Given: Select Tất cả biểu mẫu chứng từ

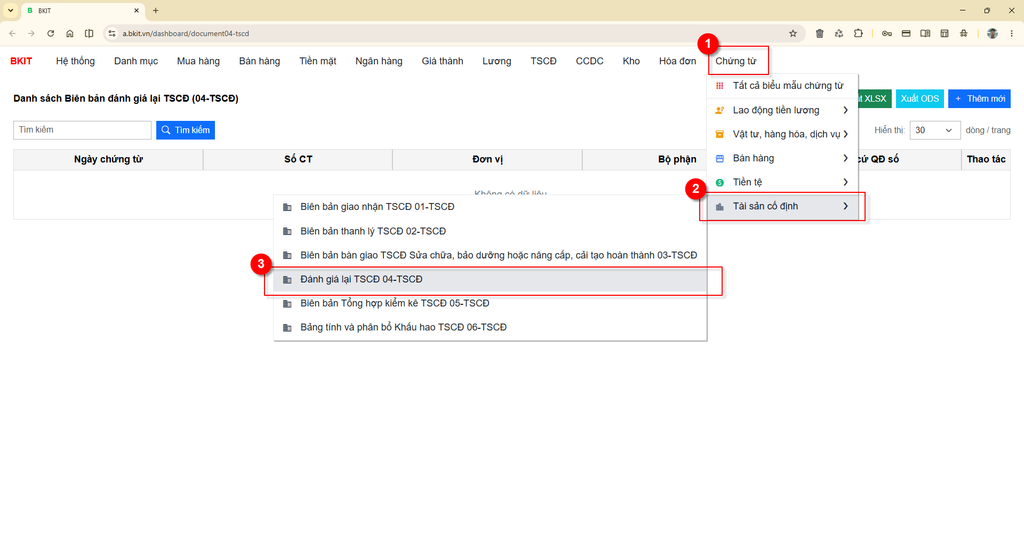Looking at the screenshot, I should 788,86.
